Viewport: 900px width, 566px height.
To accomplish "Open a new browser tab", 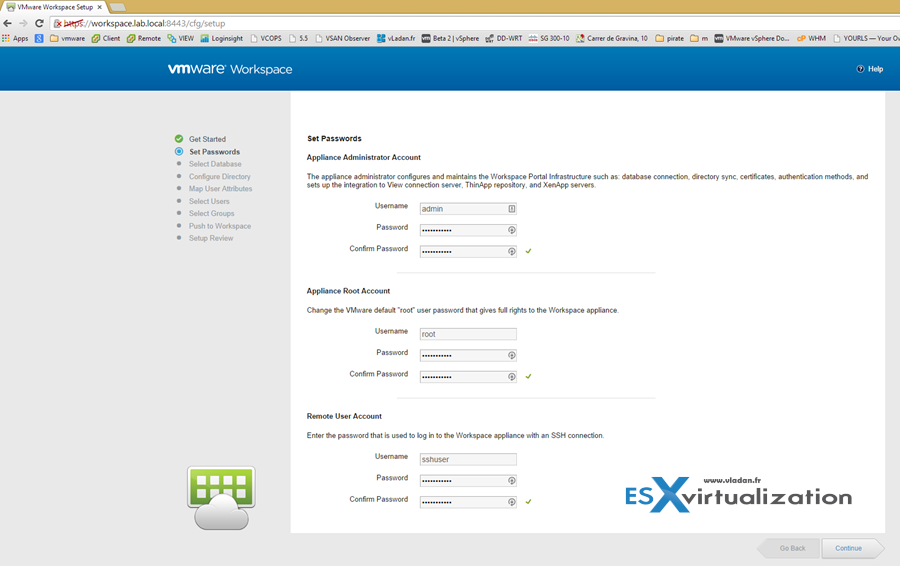I will pyautogui.click(x=117, y=7).
